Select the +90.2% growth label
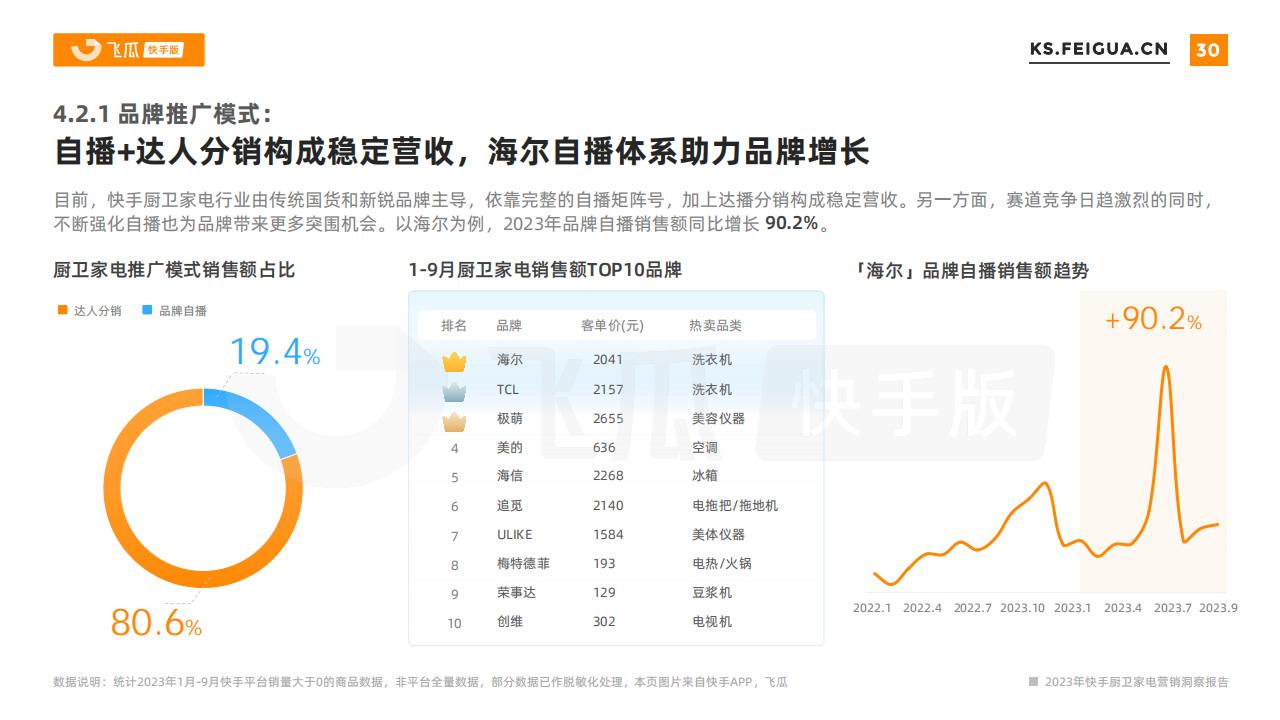The width and height of the screenshot is (1280, 720). coord(1152,319)
